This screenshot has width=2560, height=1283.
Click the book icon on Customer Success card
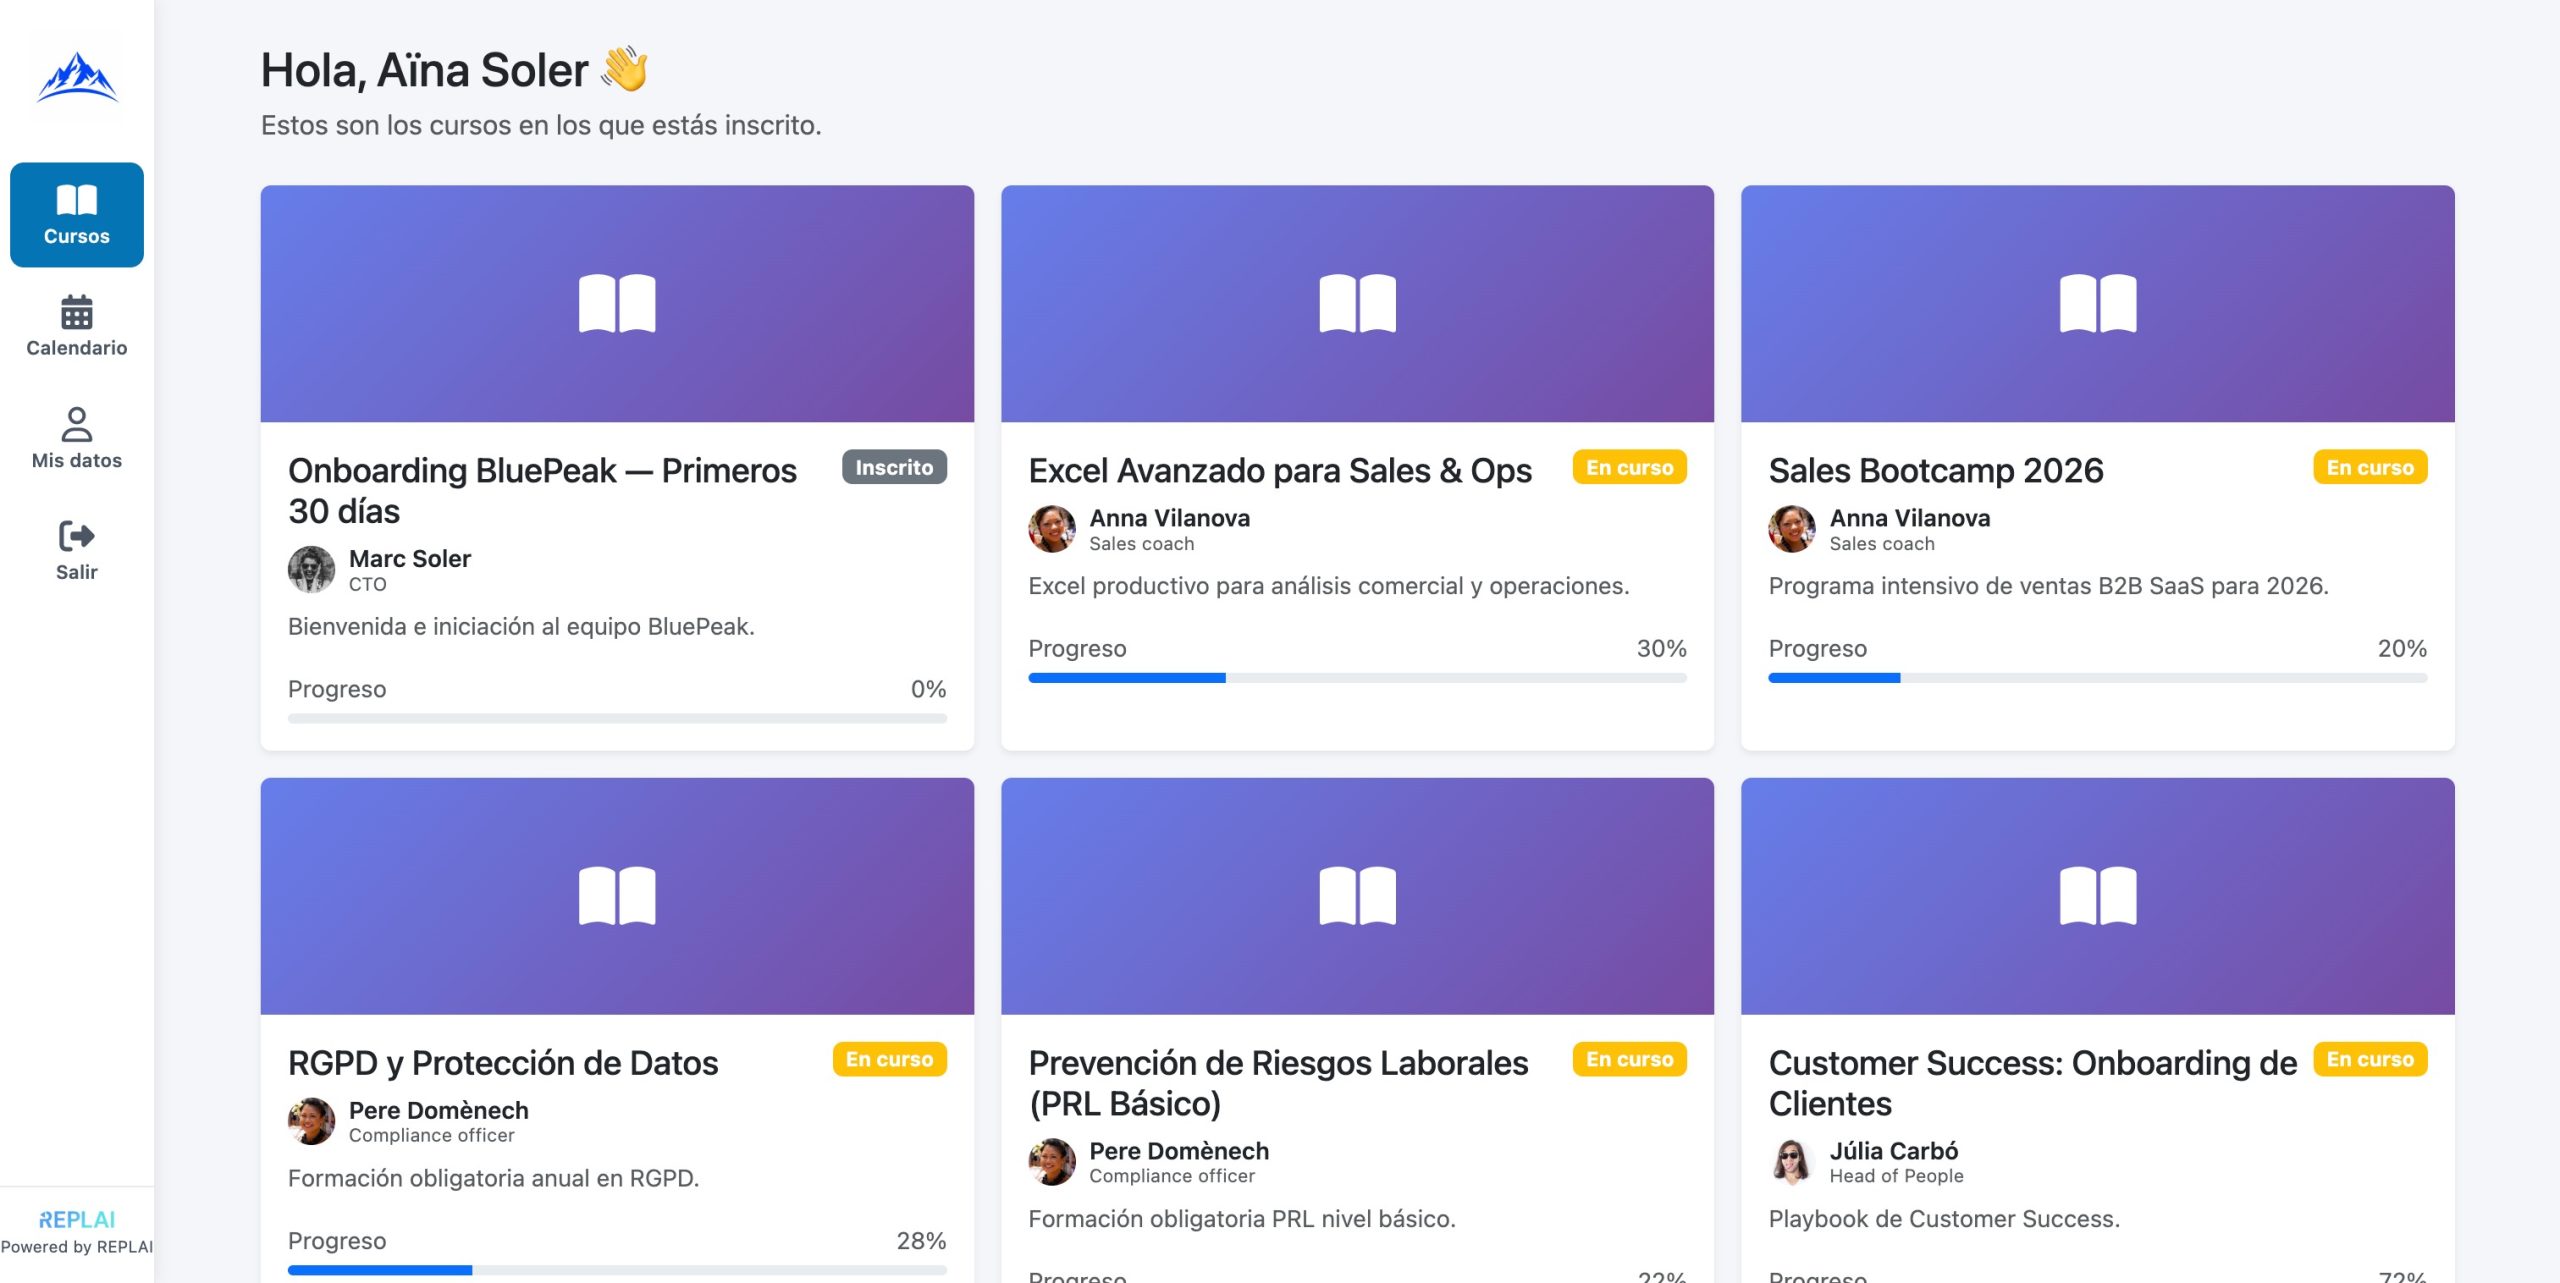pyautogui.click(x=2098, y=895)
